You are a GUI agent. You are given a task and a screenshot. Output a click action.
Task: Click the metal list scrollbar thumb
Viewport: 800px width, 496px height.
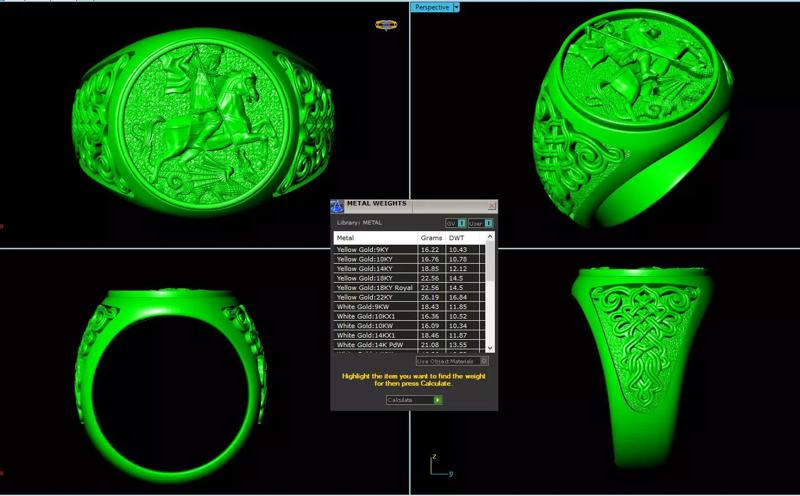(490, 261)
